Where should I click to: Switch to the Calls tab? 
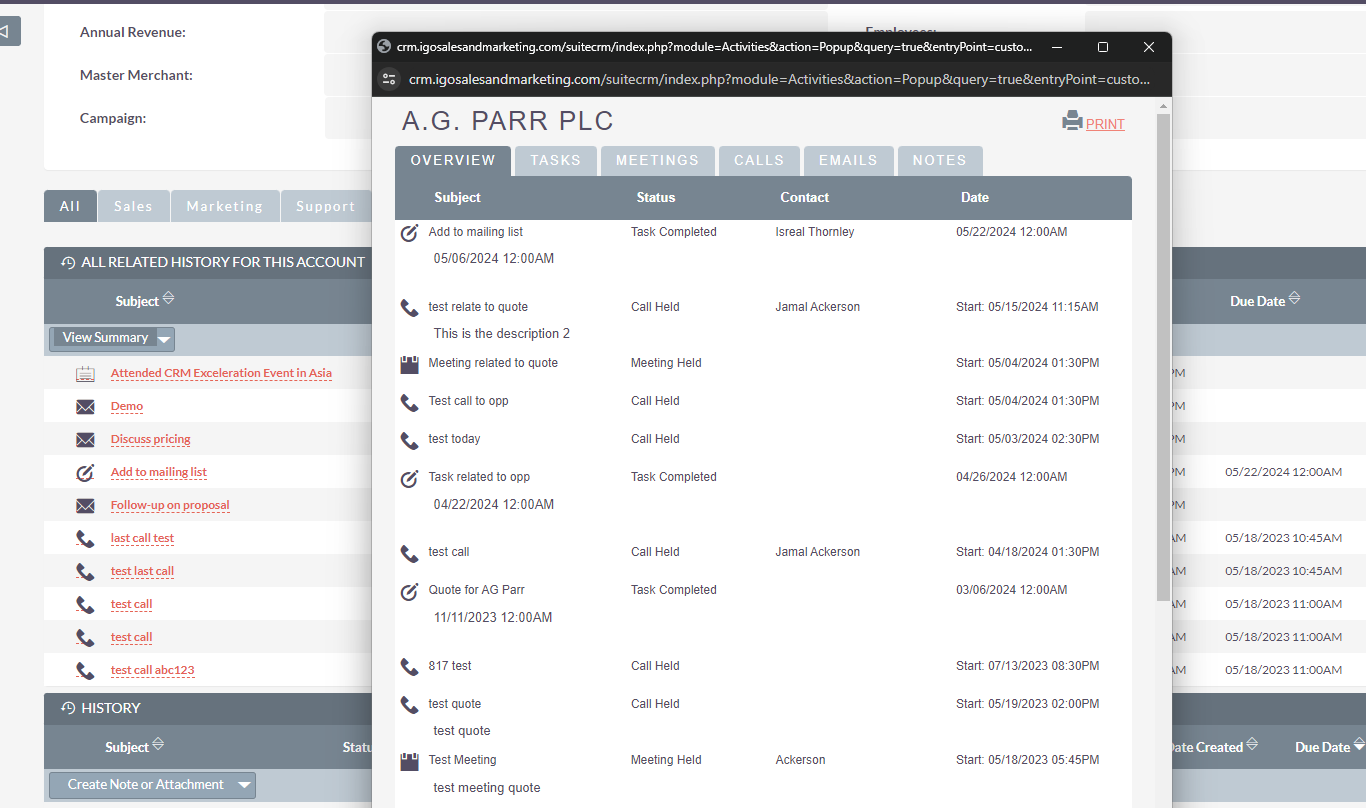(759, 161)
